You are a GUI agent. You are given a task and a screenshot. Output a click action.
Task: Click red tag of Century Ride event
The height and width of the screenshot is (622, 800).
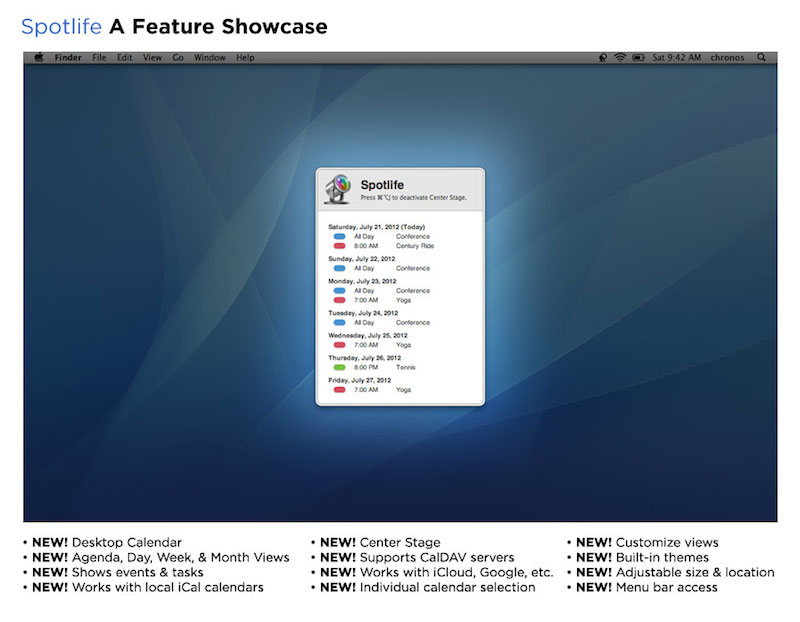click(339, 245)
